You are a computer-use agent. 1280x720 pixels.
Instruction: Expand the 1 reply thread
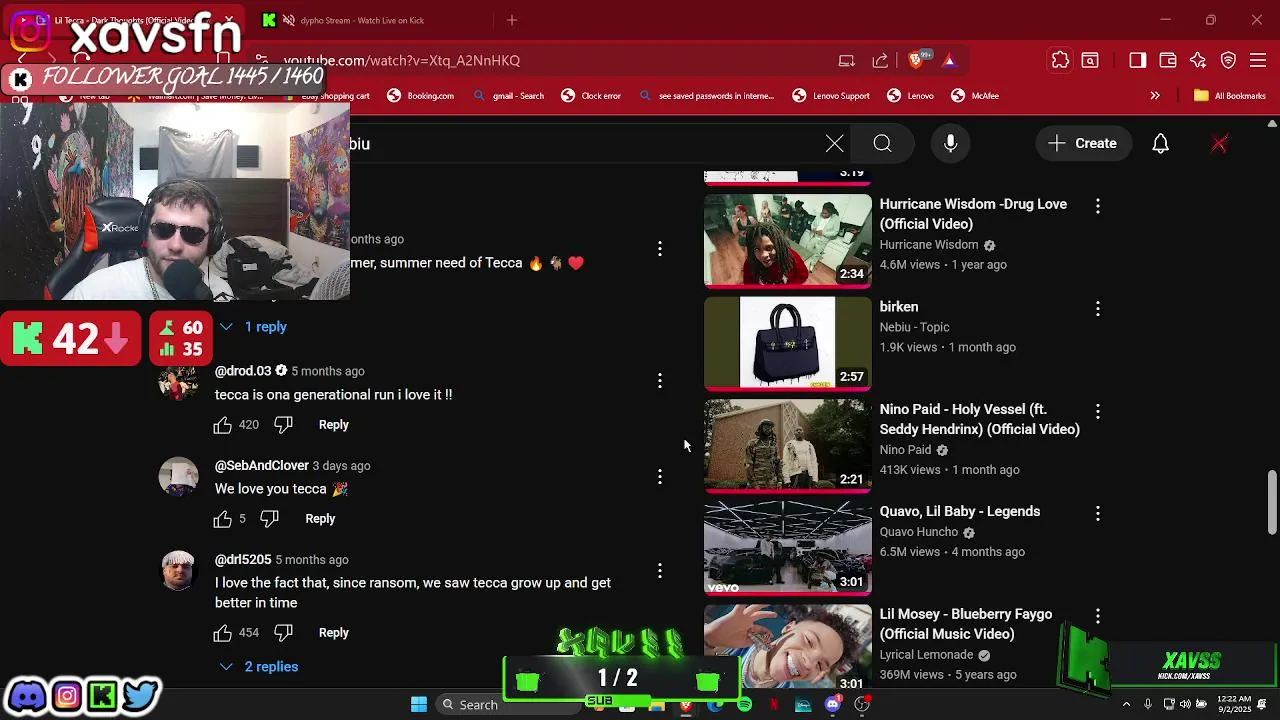pyautogui.click(x=253, y=327)
